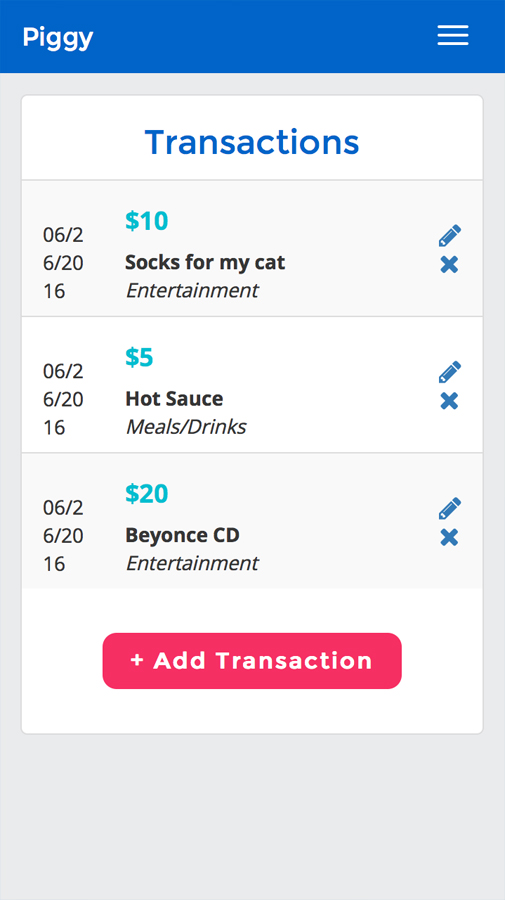The image size is (505, 900).
Task: Click the Socks for my cat title
Action: tap(205, 263)
